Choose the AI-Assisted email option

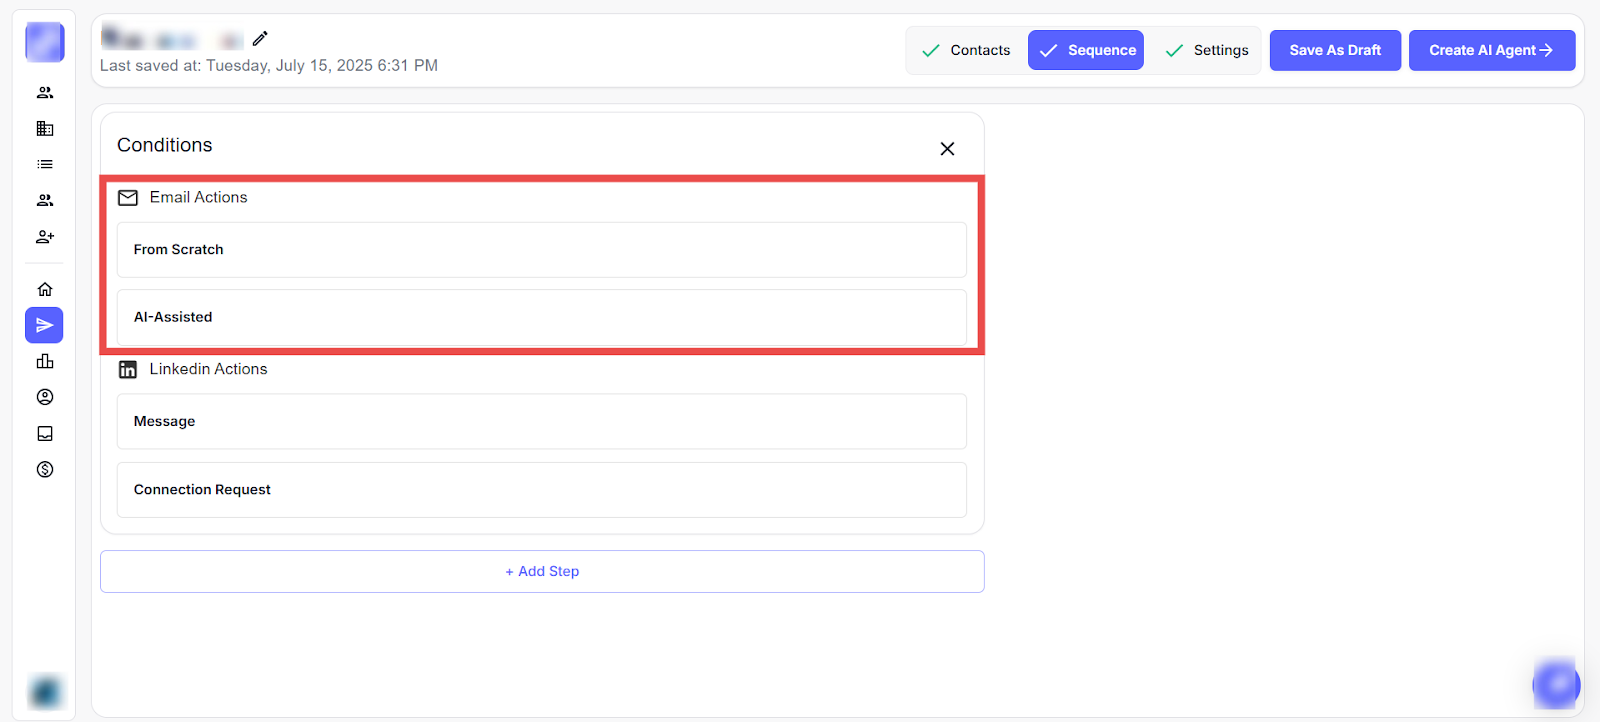(541, 317)
